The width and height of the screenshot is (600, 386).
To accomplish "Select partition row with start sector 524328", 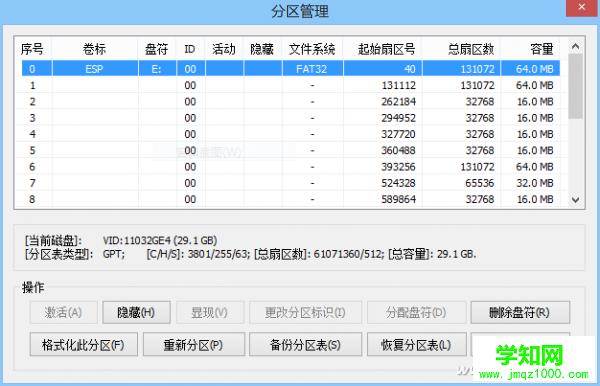I will pos(288,183).
